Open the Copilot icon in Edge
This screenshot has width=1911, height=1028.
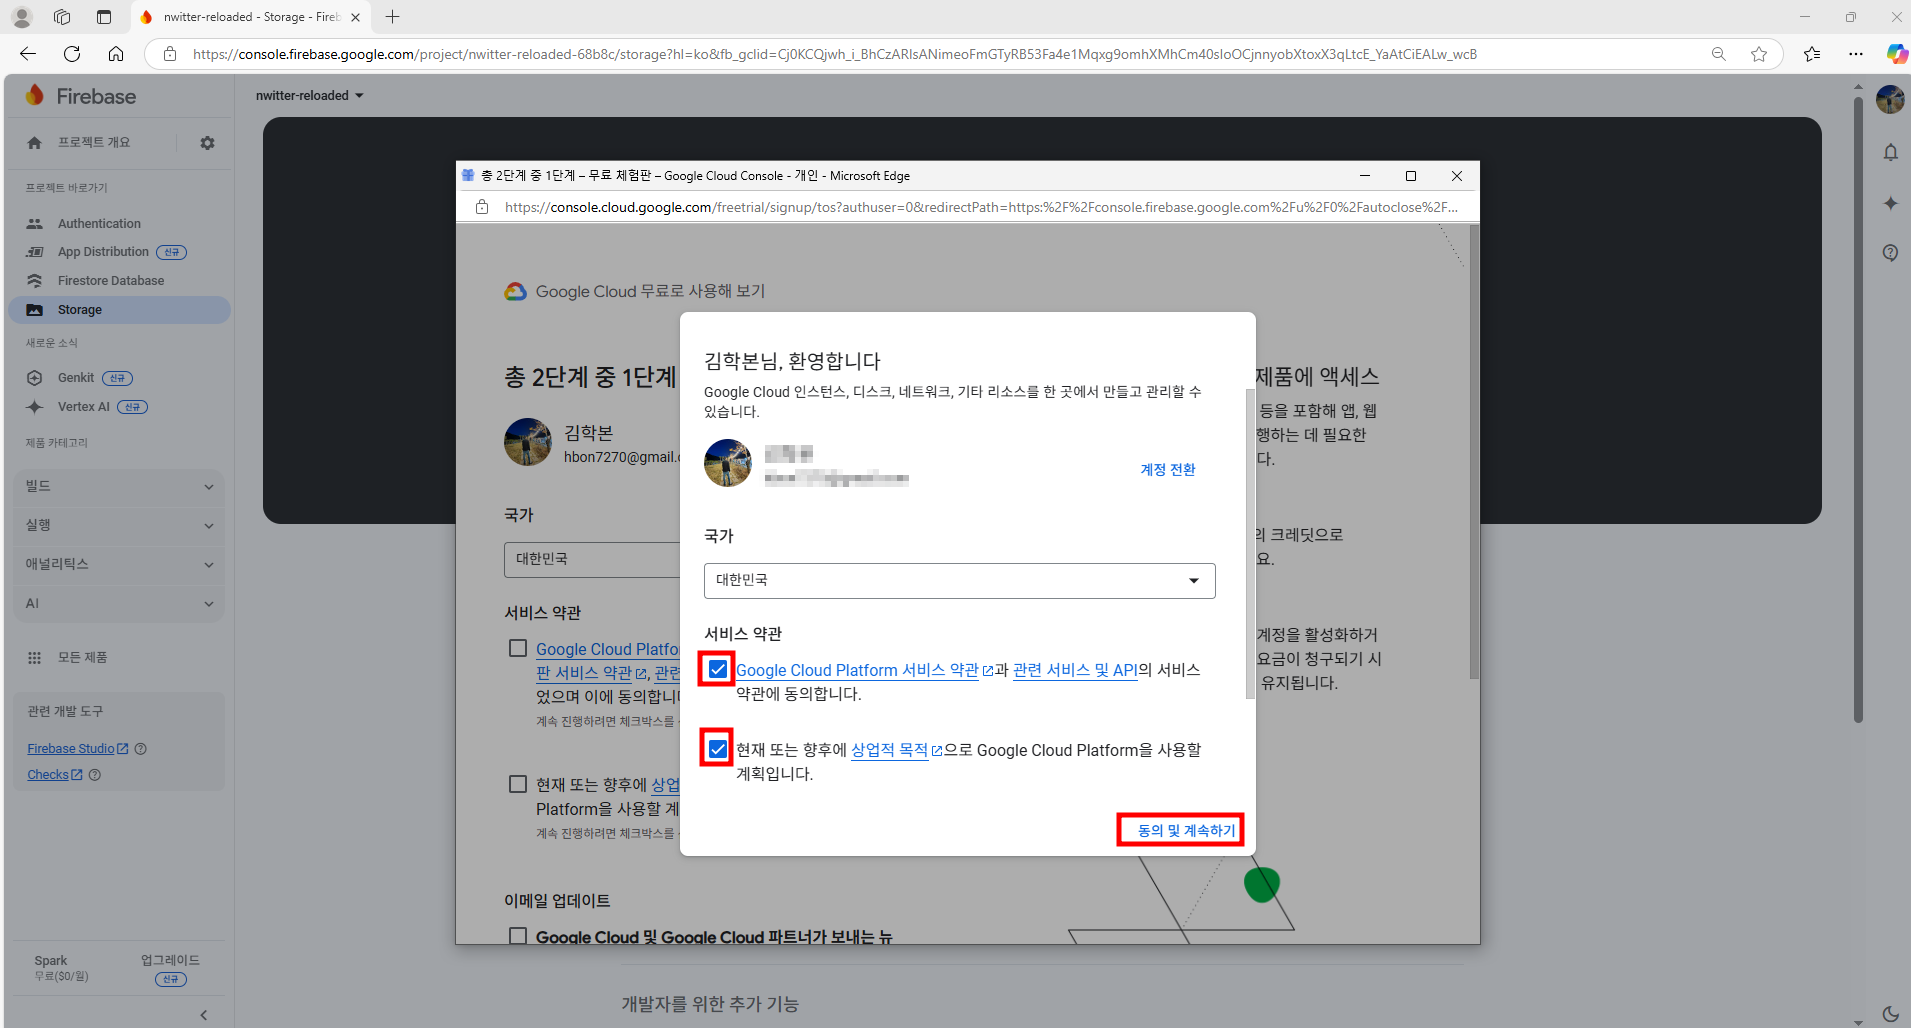(1896, 54)
